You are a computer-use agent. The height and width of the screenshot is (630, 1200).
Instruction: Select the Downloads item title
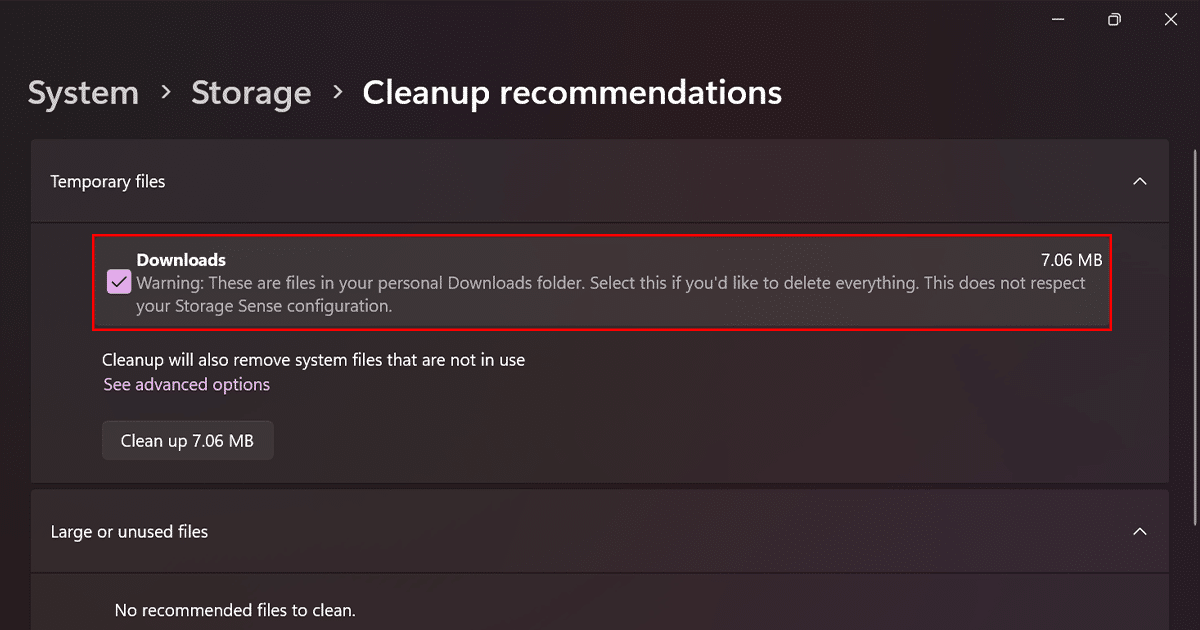[x=181, y=261]
